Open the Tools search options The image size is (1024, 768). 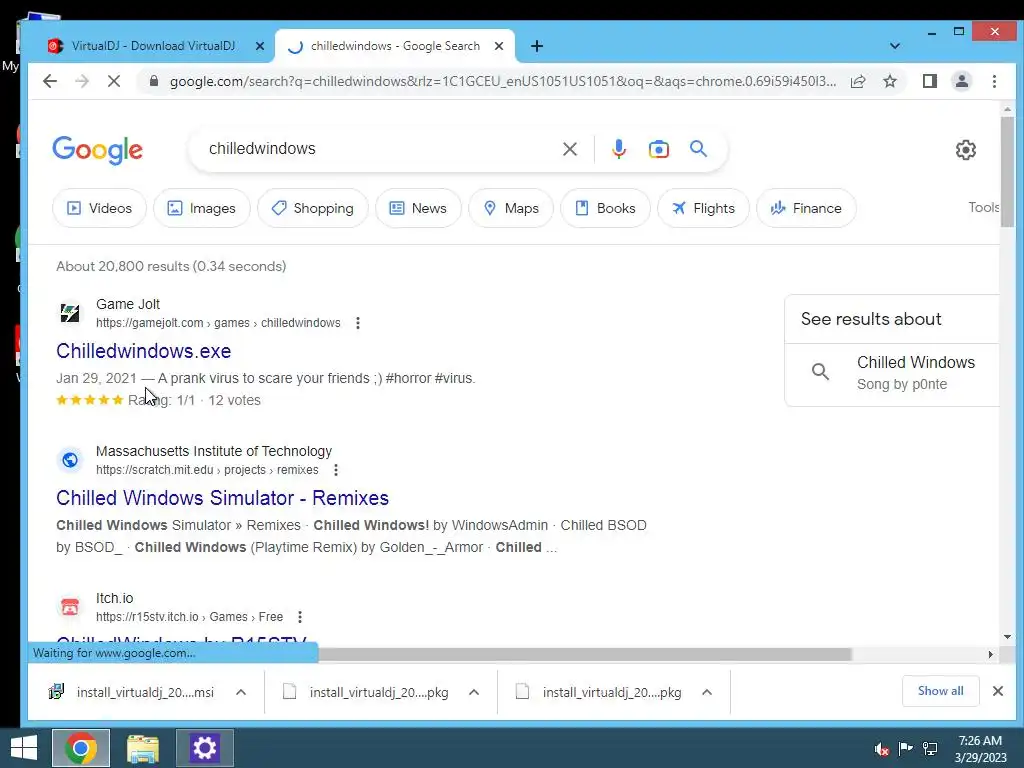click(x=984, y=207)
